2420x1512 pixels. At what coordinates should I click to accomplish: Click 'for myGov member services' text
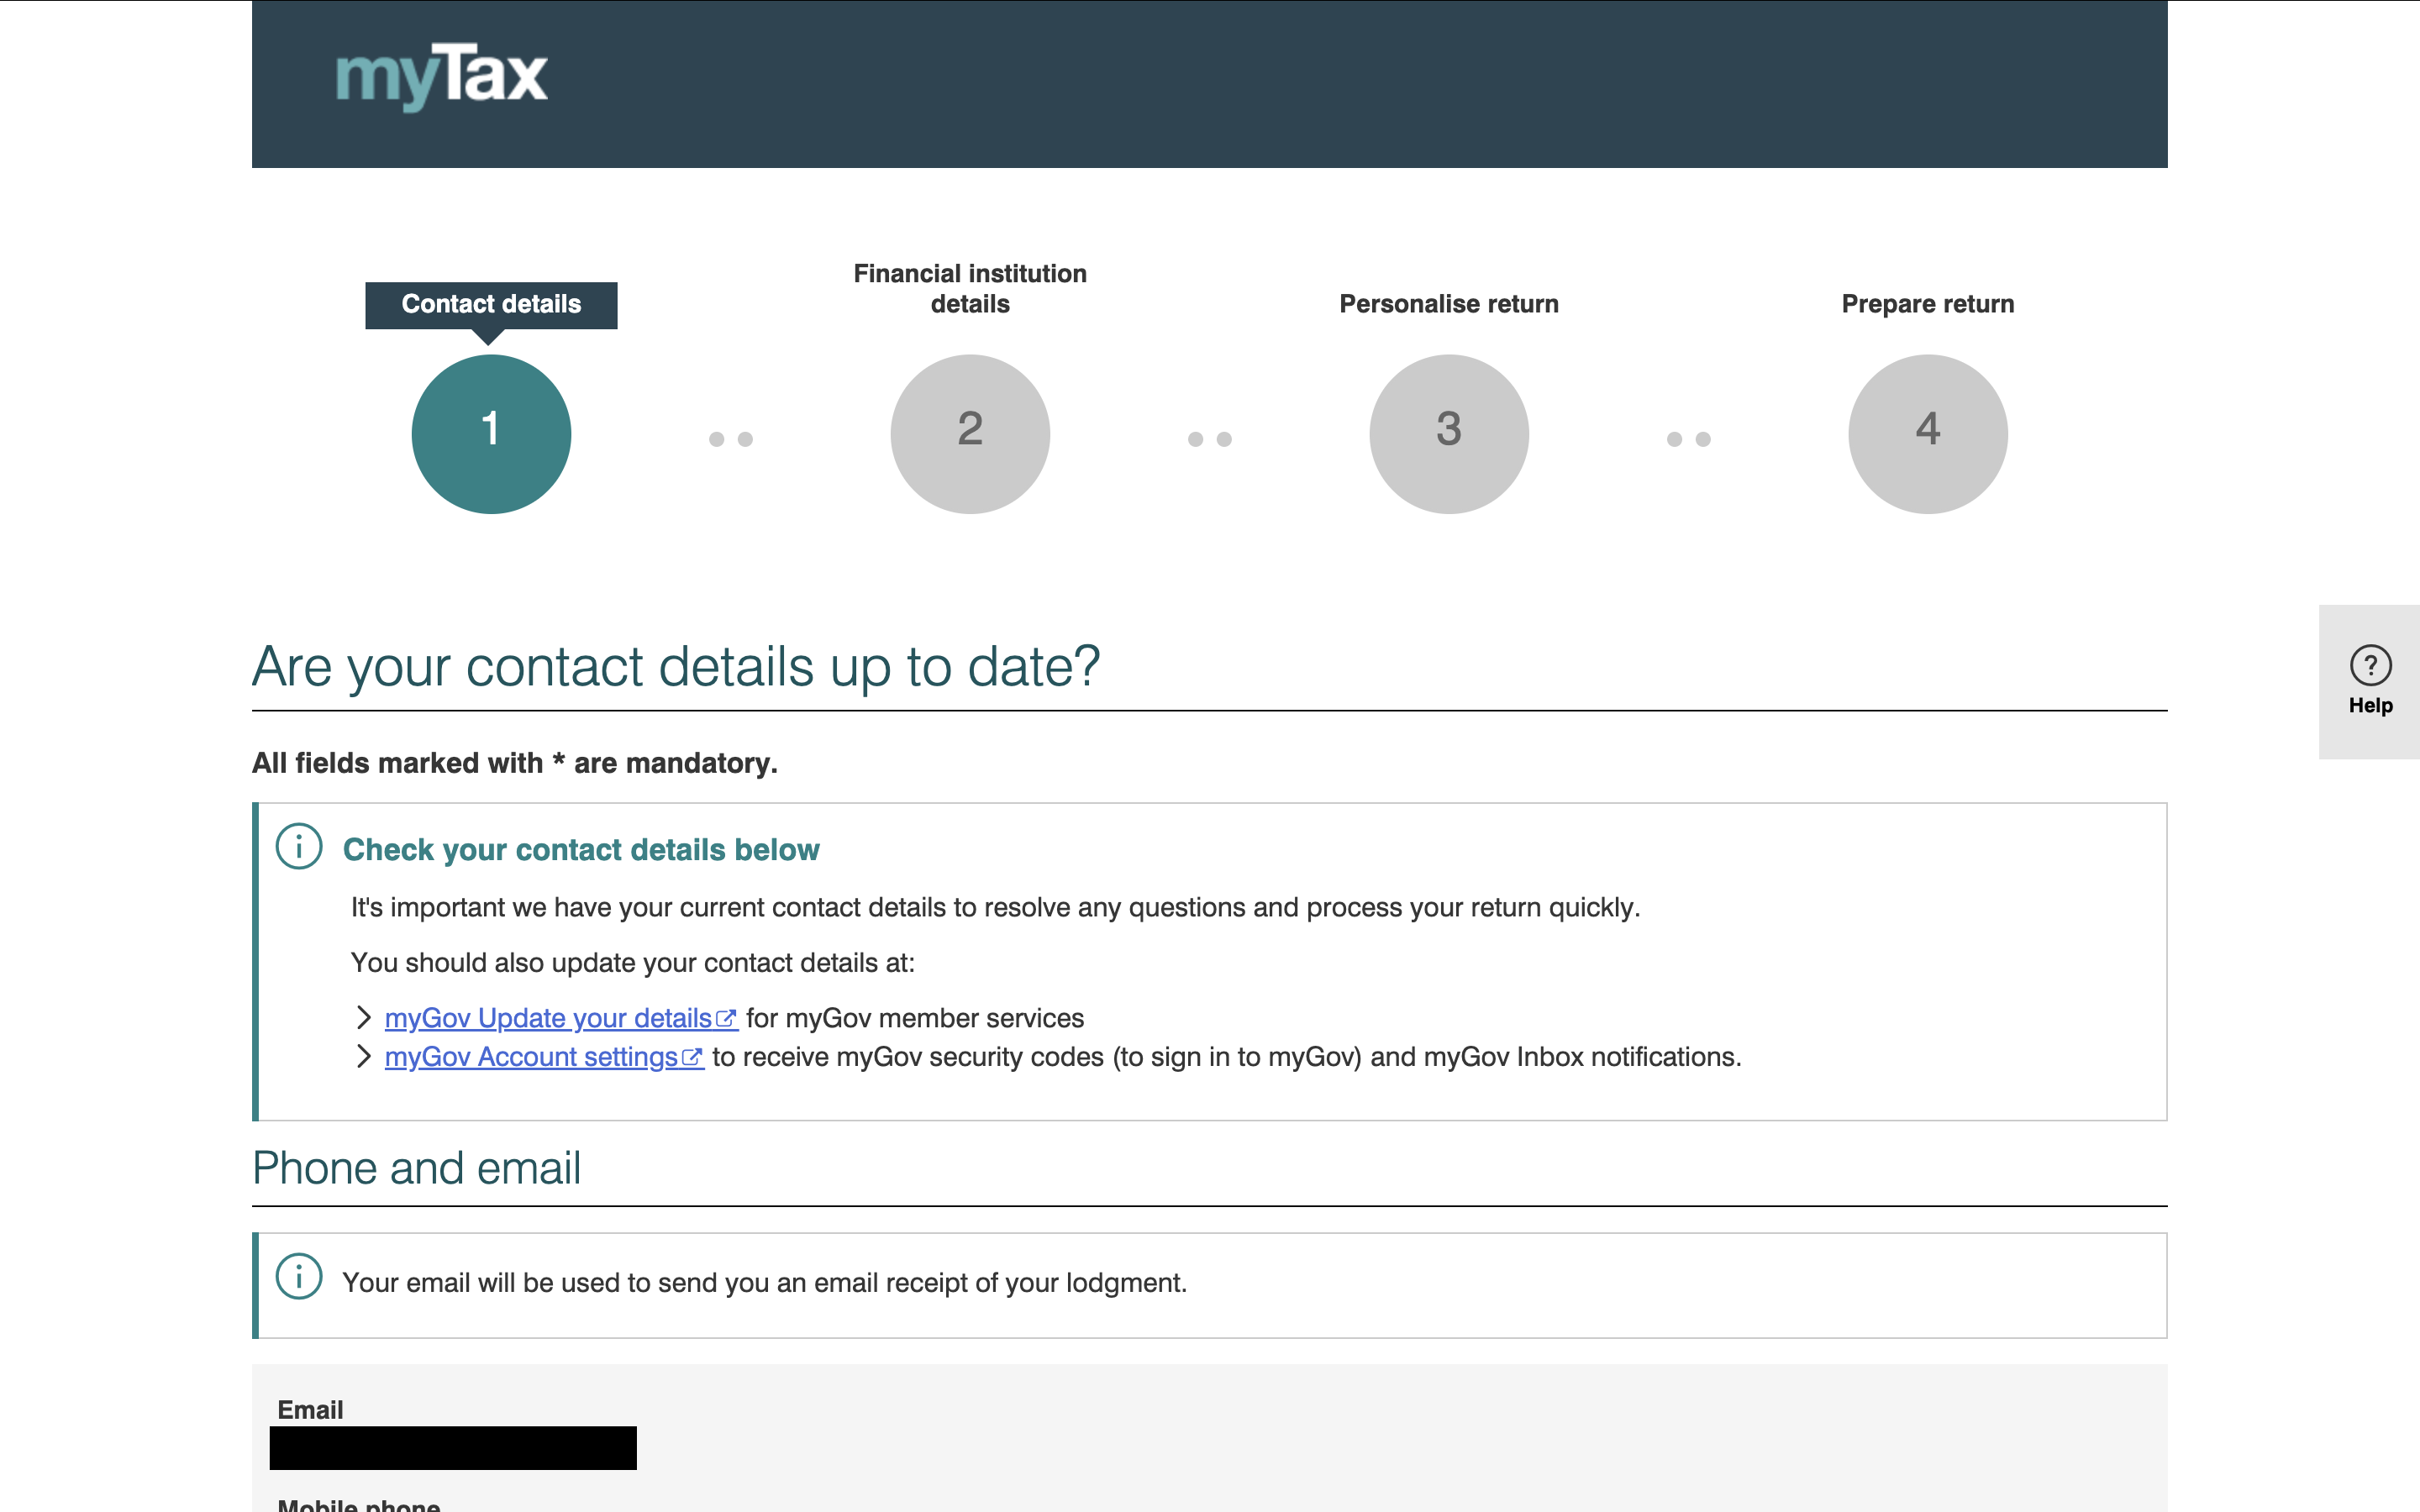point(915,1018)
